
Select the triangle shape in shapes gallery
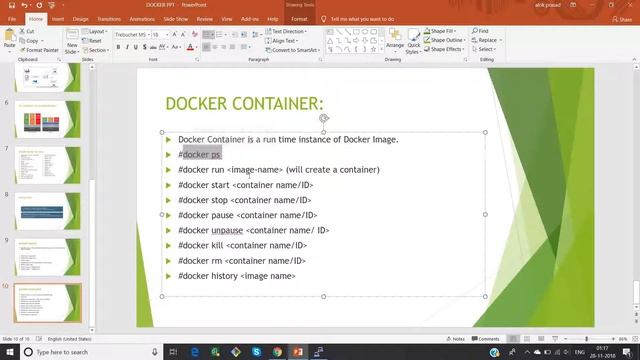coord(330,40)
